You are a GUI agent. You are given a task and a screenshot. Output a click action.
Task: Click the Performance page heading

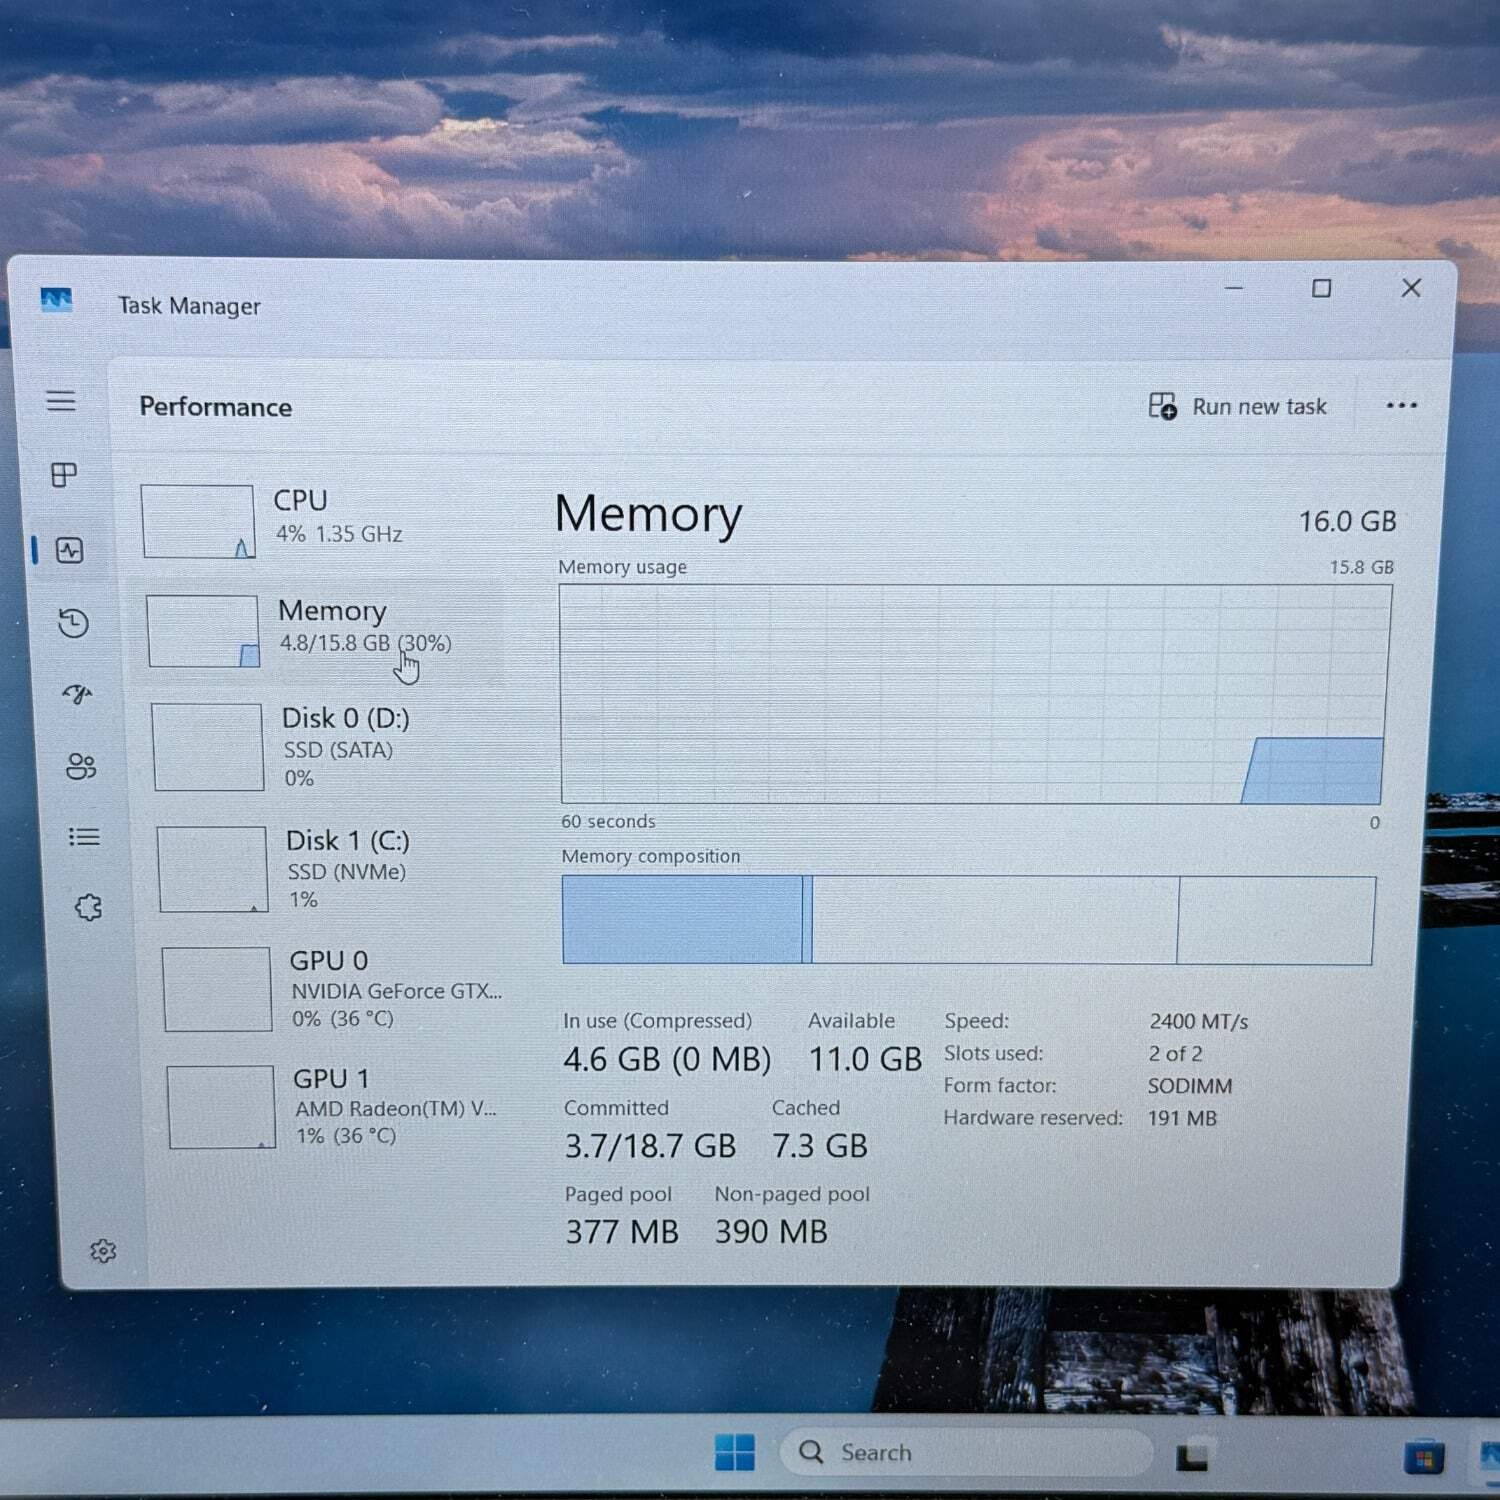tap(216, 407)
